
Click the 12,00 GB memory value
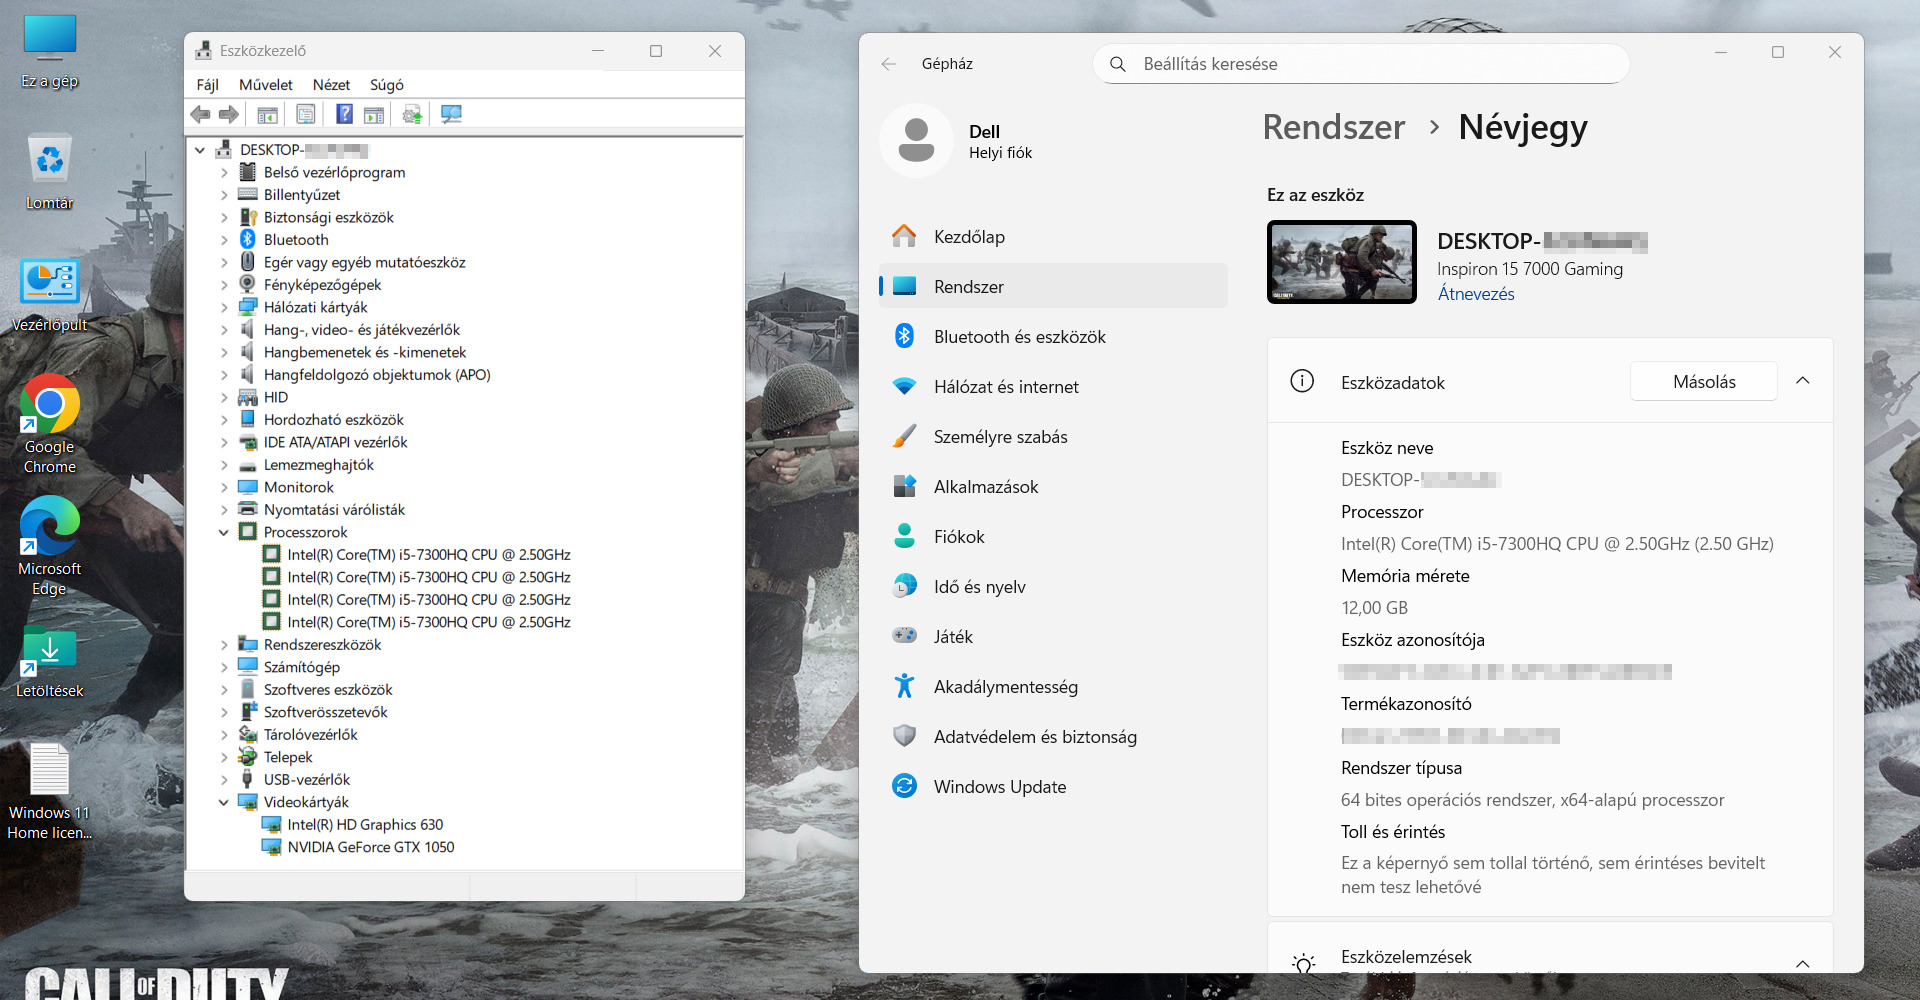pyautogui.click(x=1374, y=608)
